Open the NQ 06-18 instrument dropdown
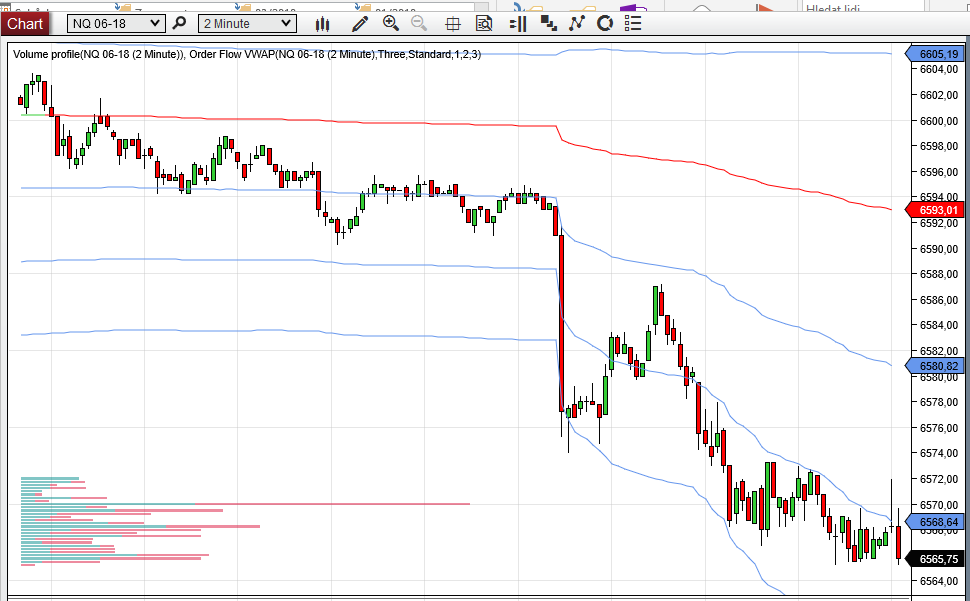 click(116, 23)
